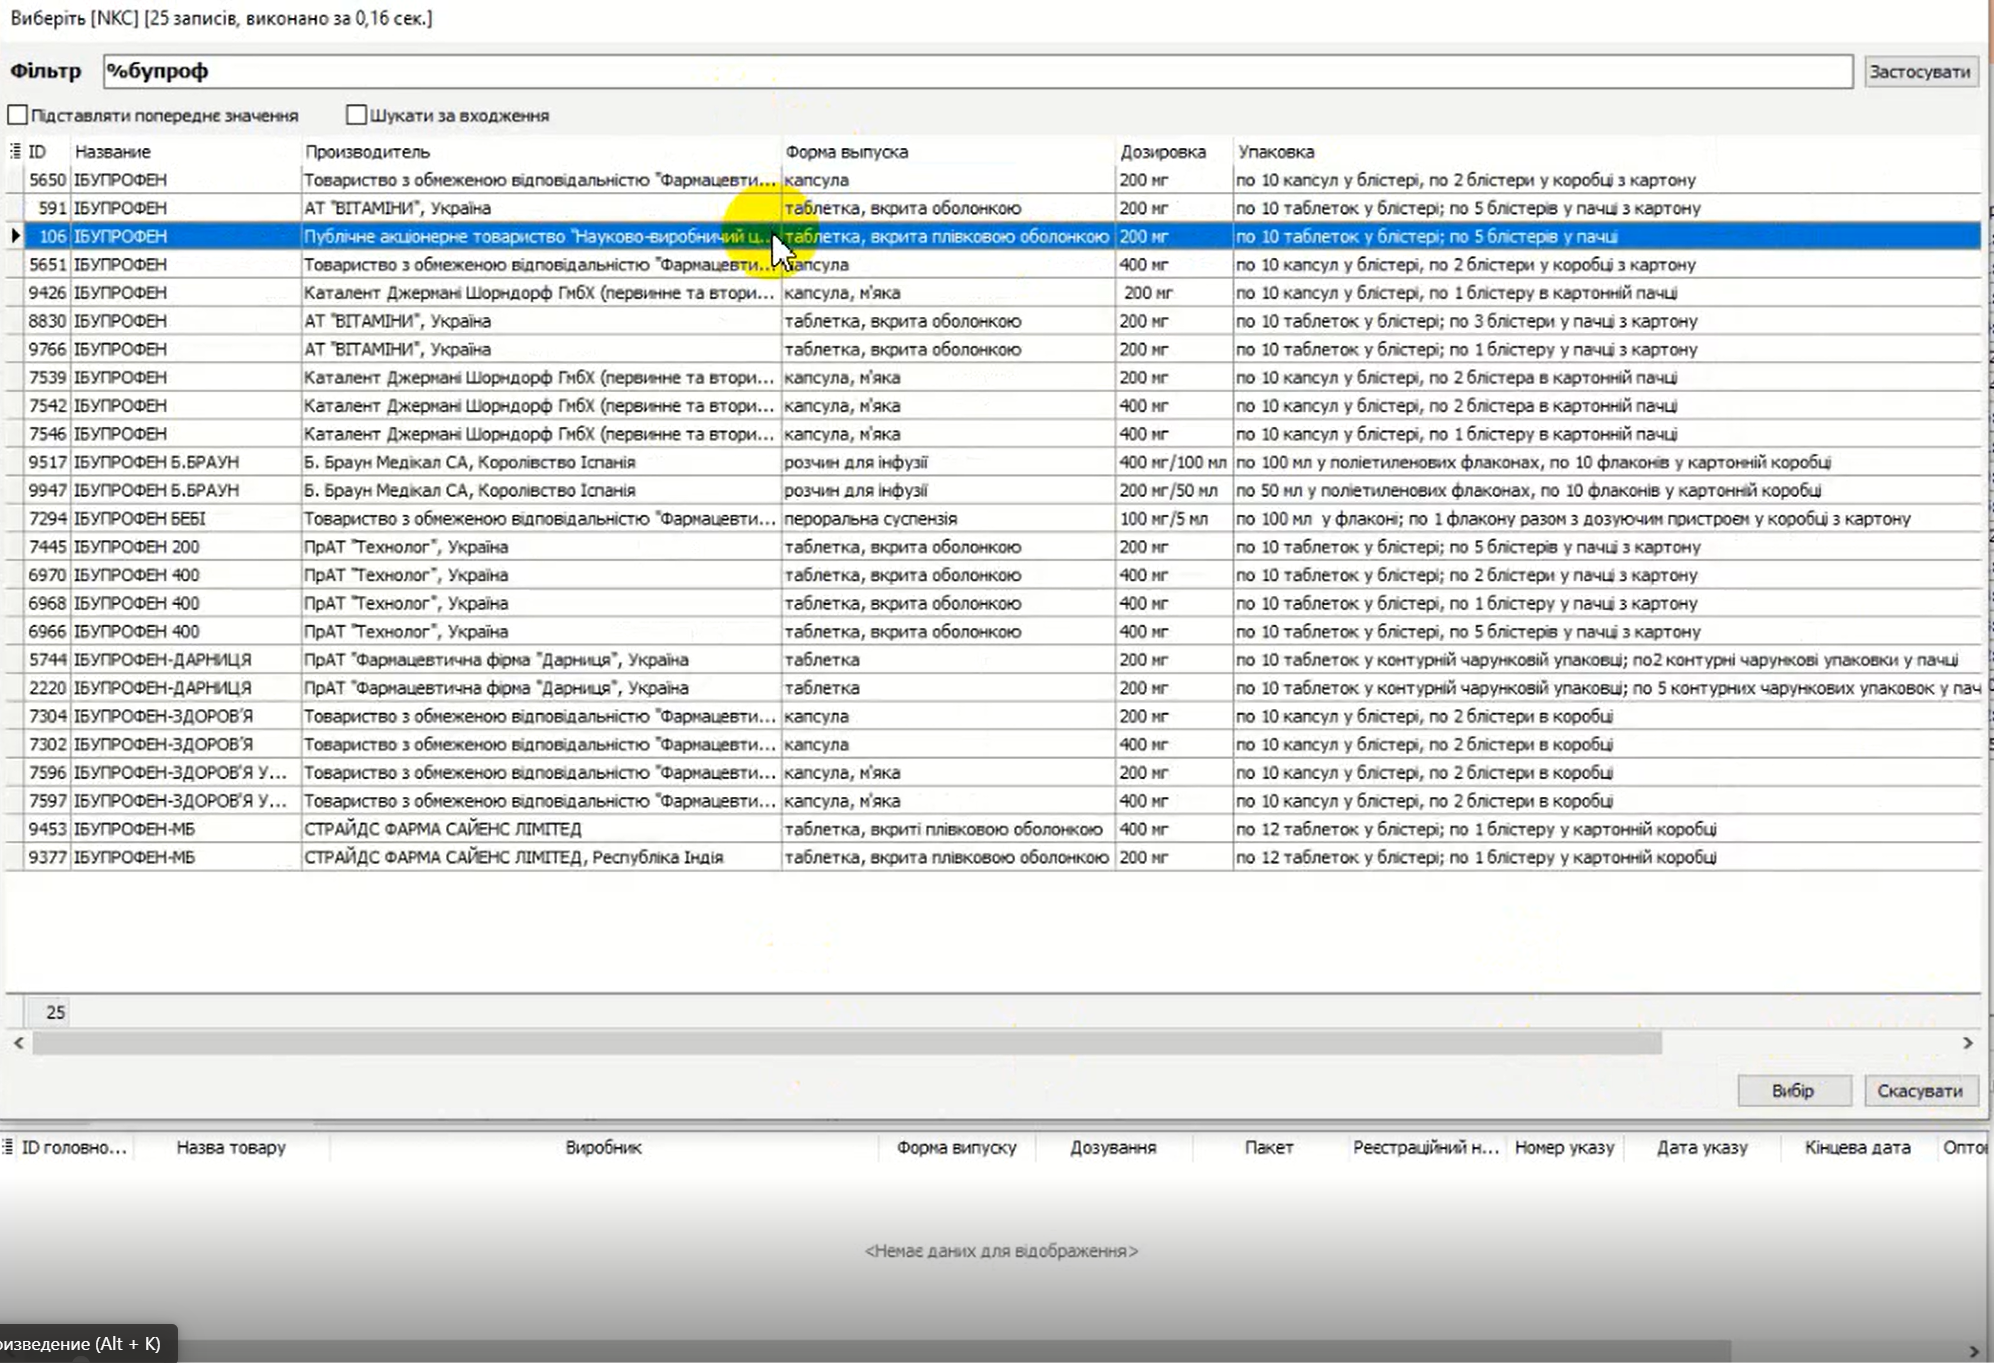Check 'Шукати за входження' option
Image resolution: width=1994 pixels, height=1363 pixels.
356,115
